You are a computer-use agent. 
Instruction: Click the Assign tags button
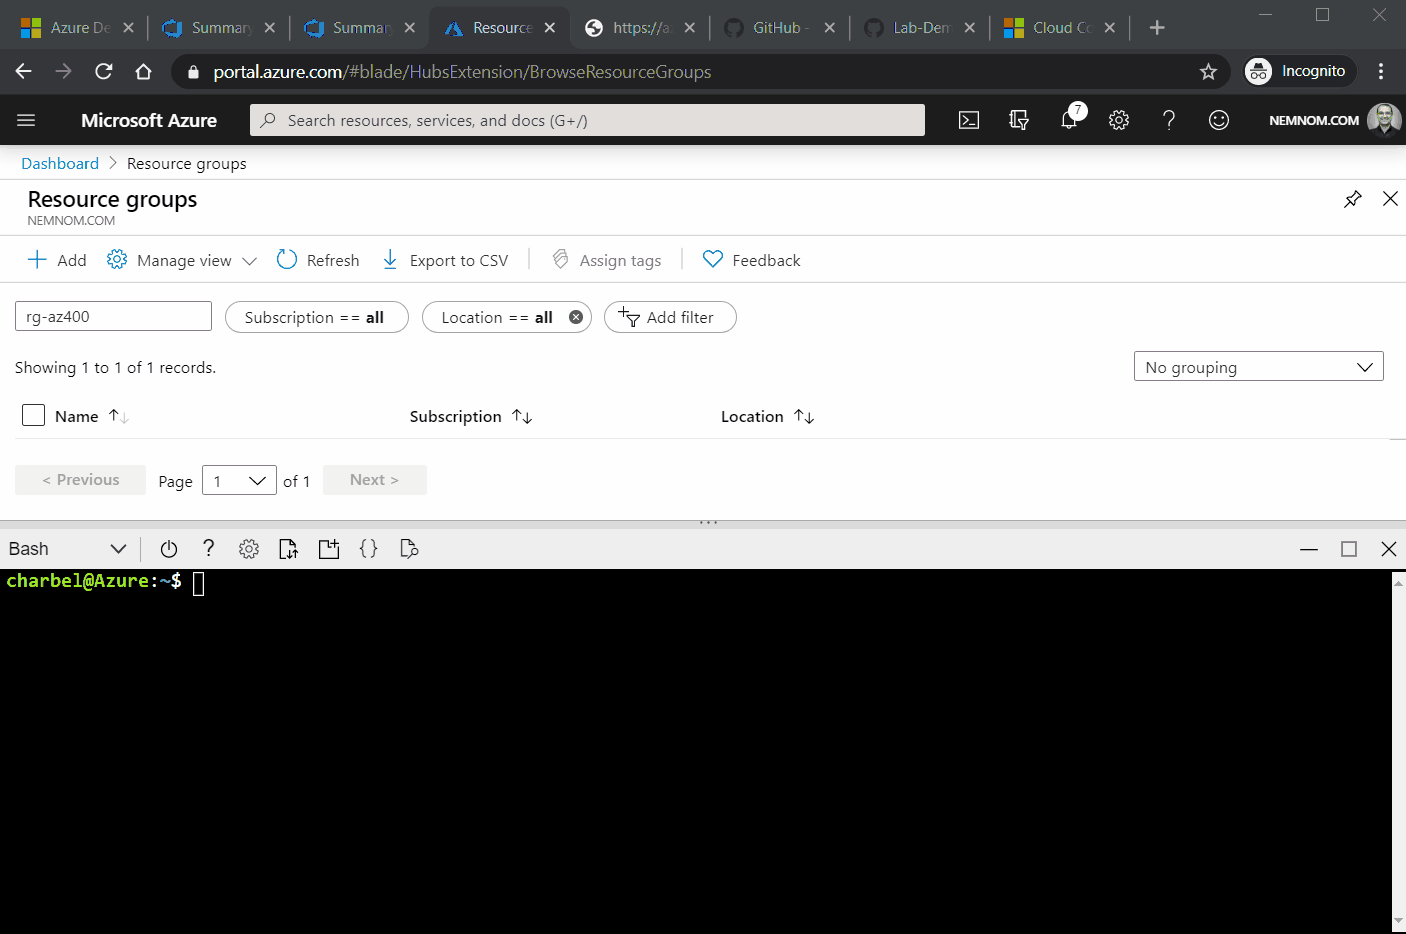(606, 260)
